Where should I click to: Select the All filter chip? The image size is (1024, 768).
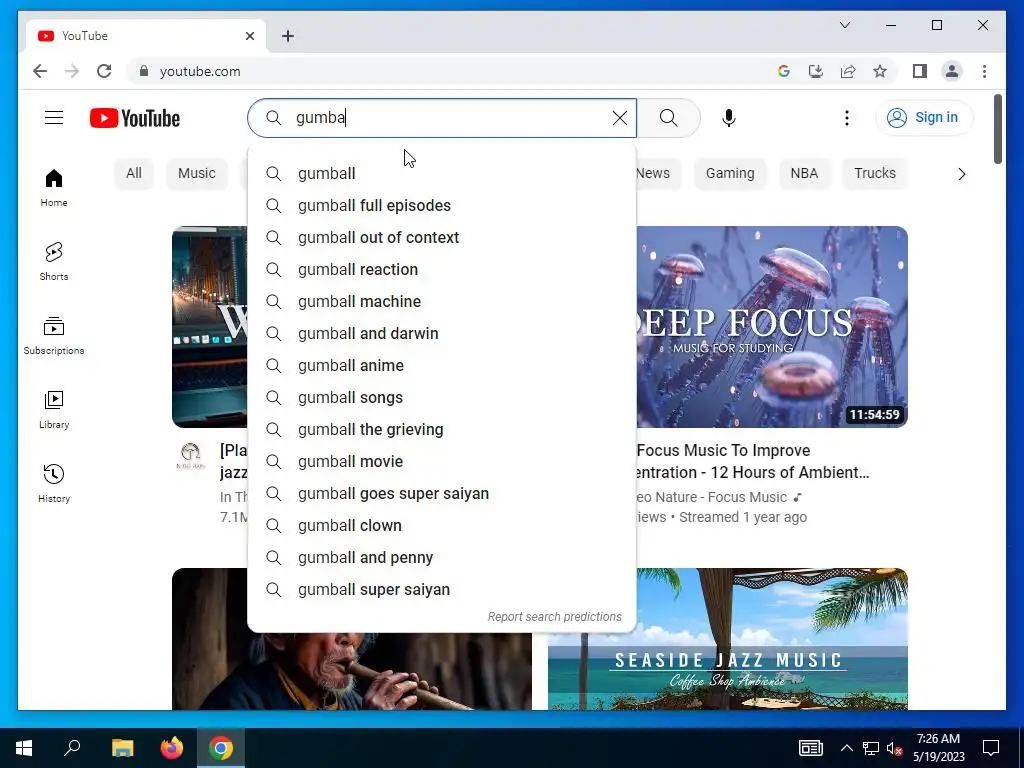(134, 173)
